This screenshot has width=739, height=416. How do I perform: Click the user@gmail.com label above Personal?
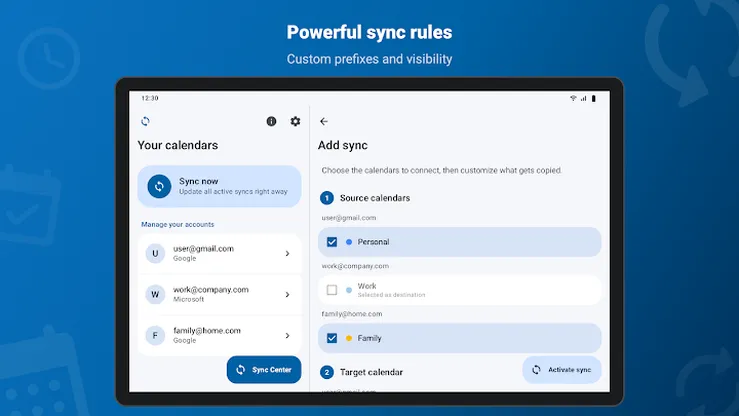tap(349, 218)
